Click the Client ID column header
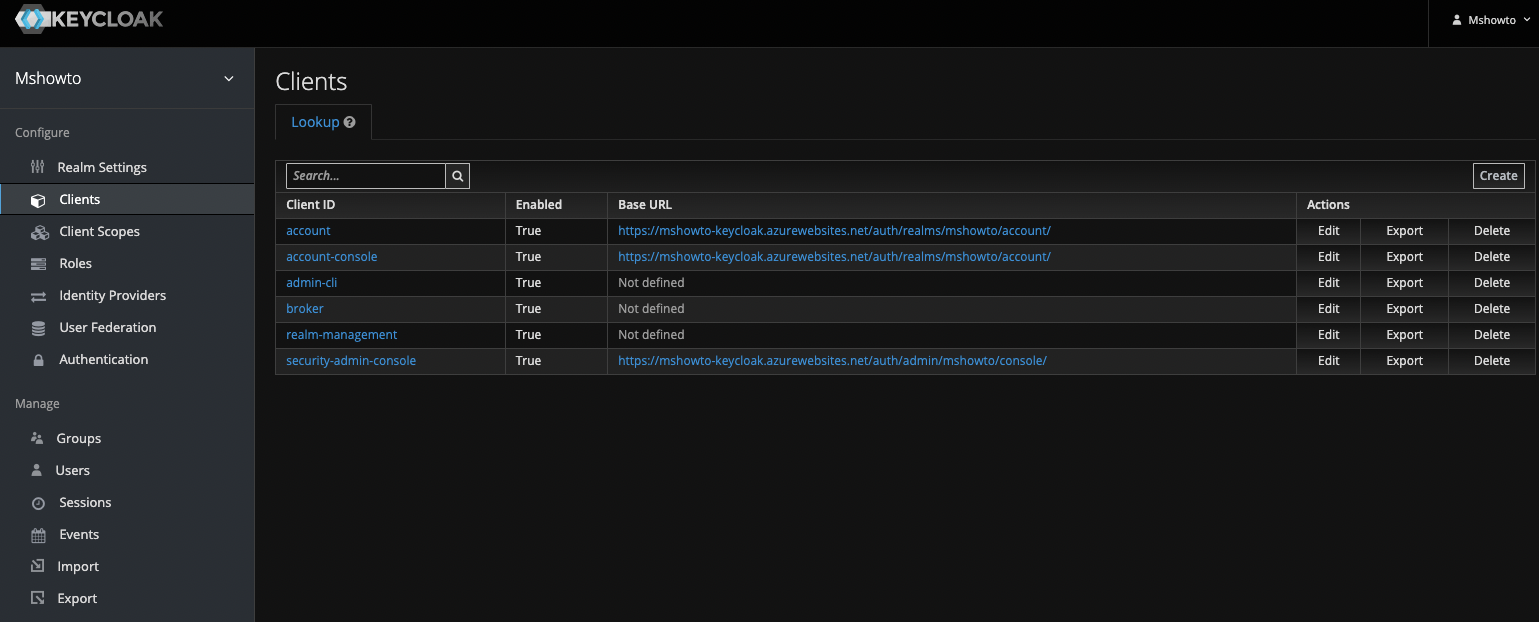1539x622 pixels. 310,205
